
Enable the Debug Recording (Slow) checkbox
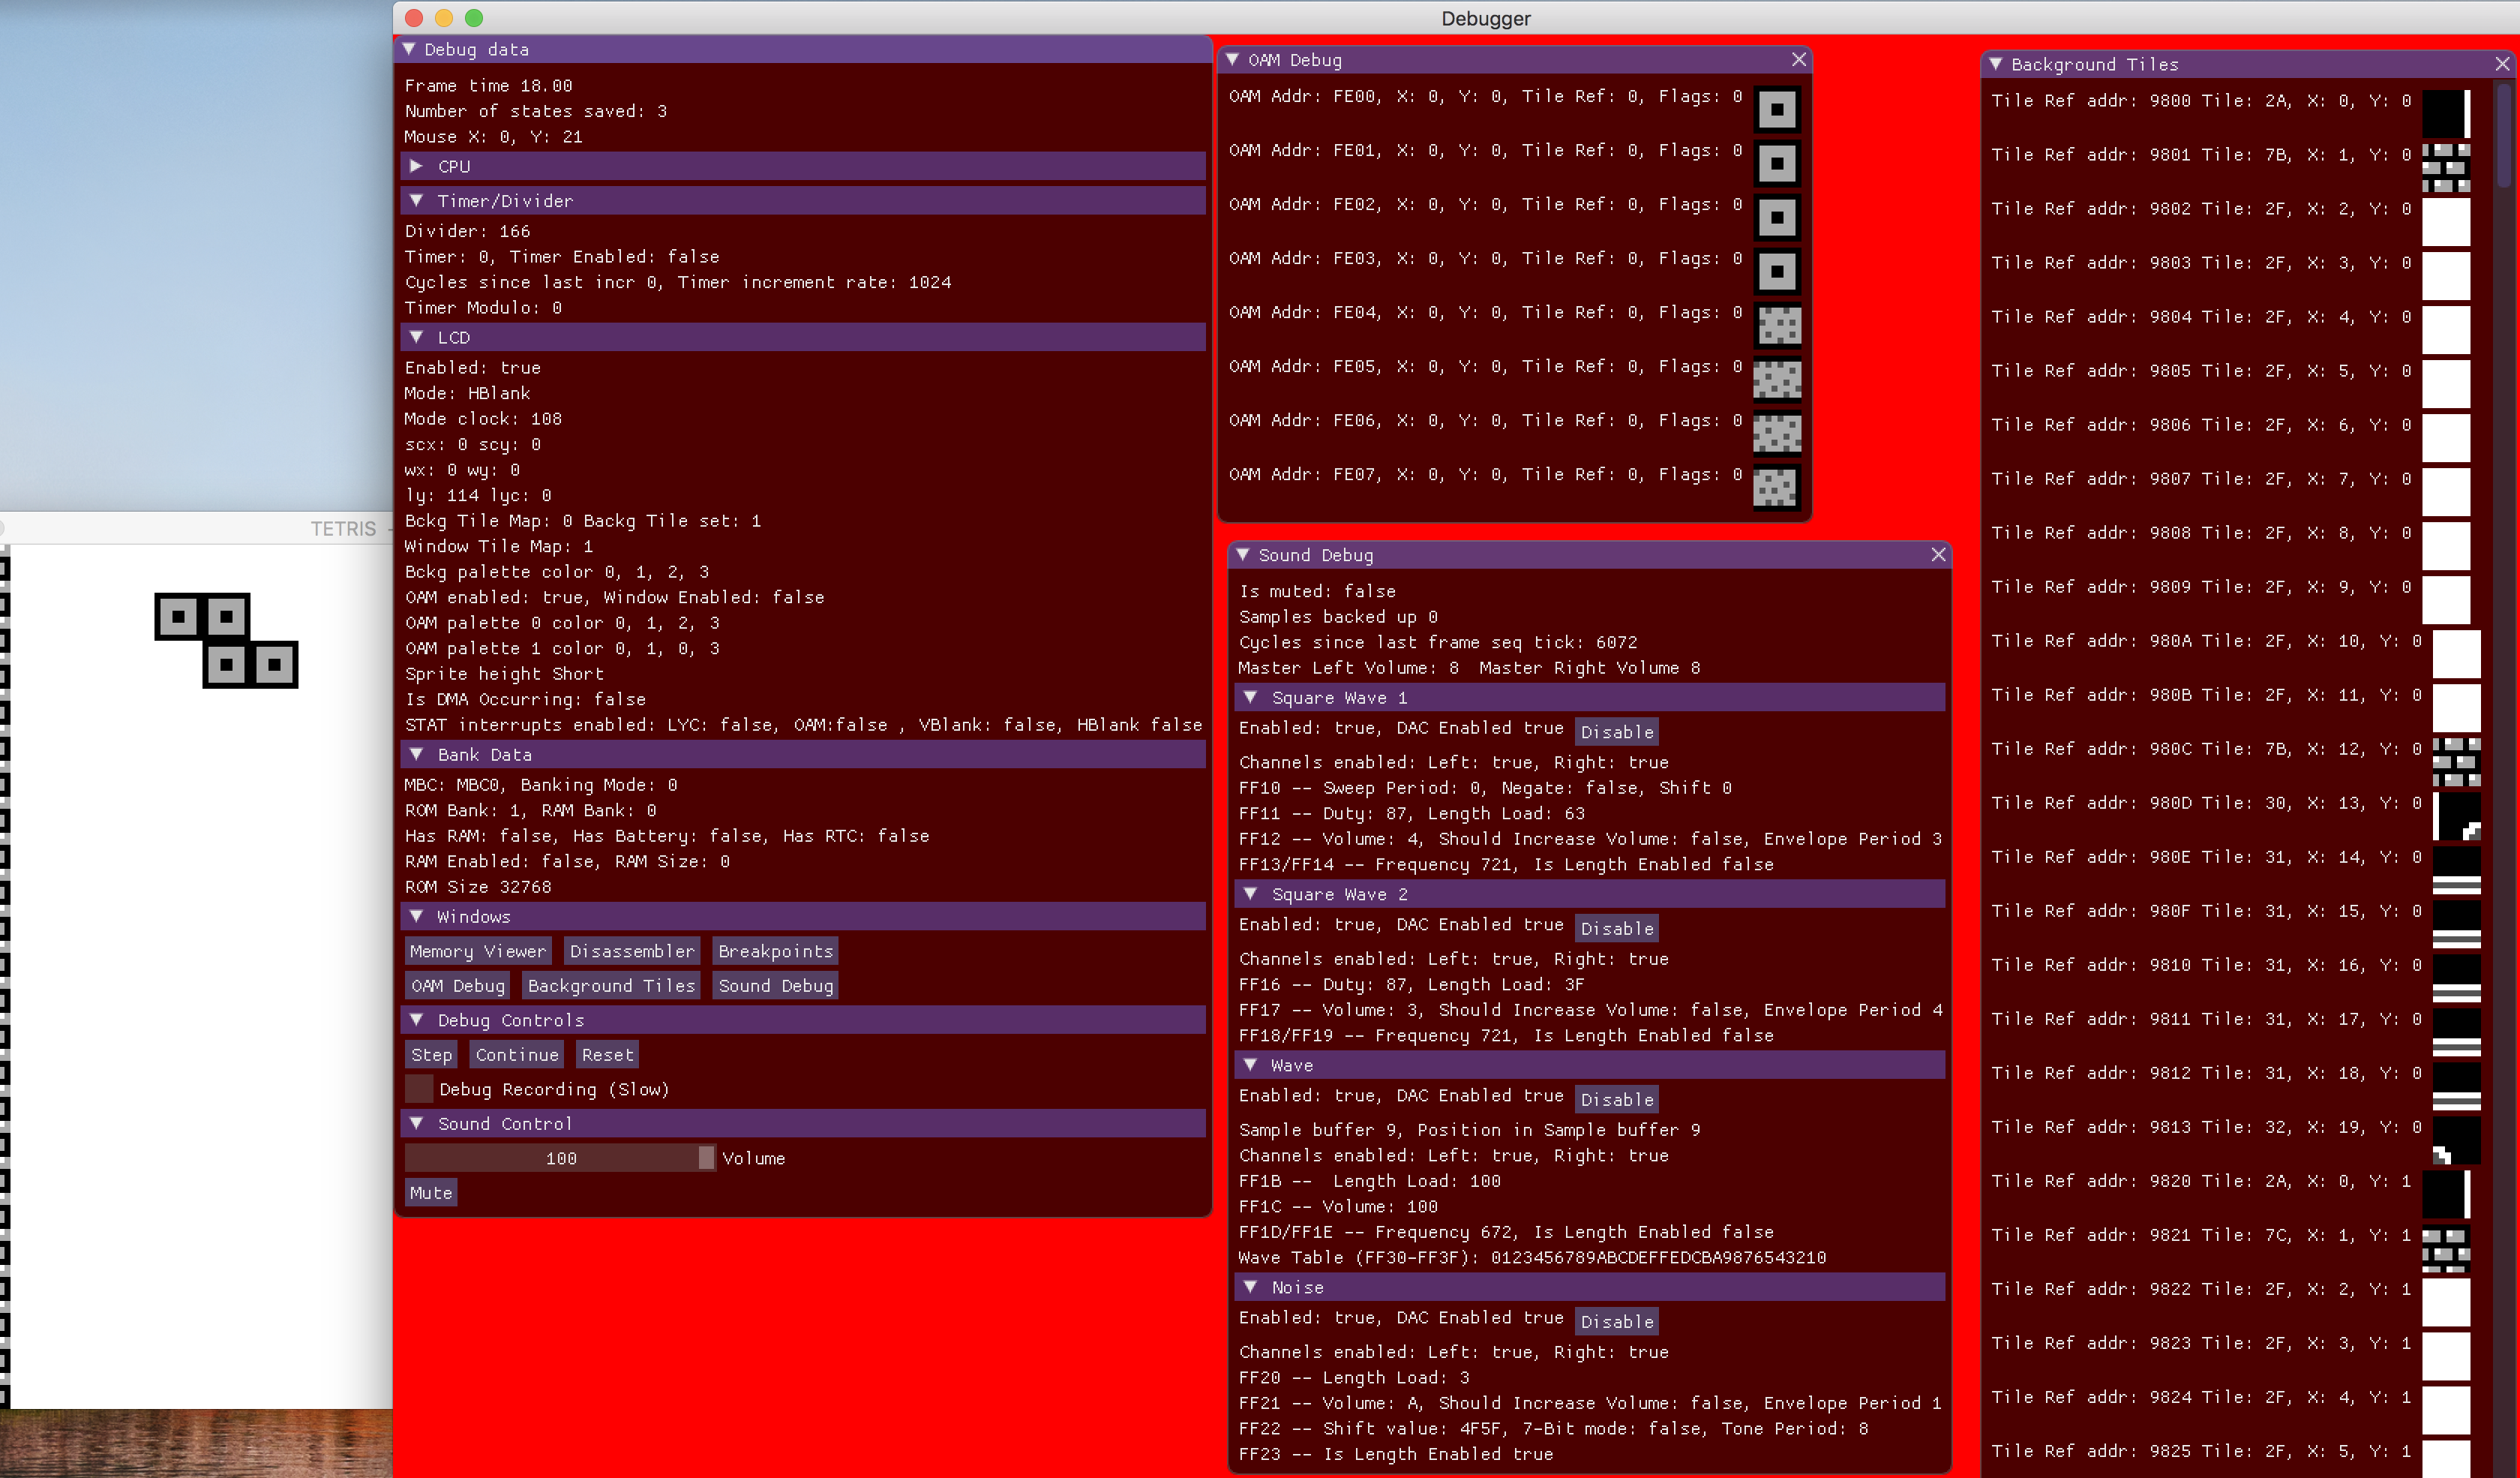pyautogui.click(x=419, y=1089)
